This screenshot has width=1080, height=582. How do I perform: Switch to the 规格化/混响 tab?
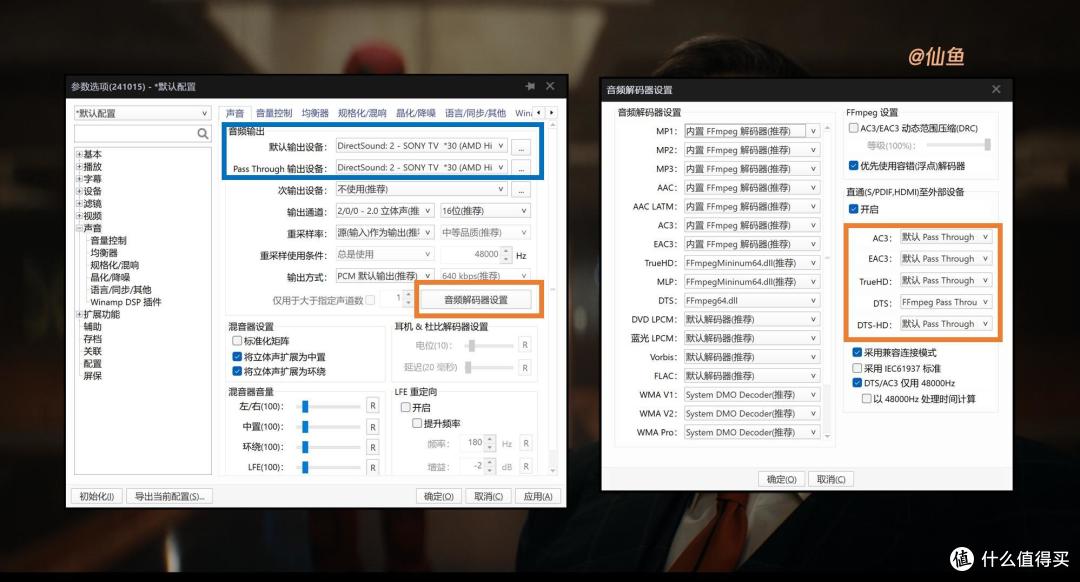click(x=362, y=113)
